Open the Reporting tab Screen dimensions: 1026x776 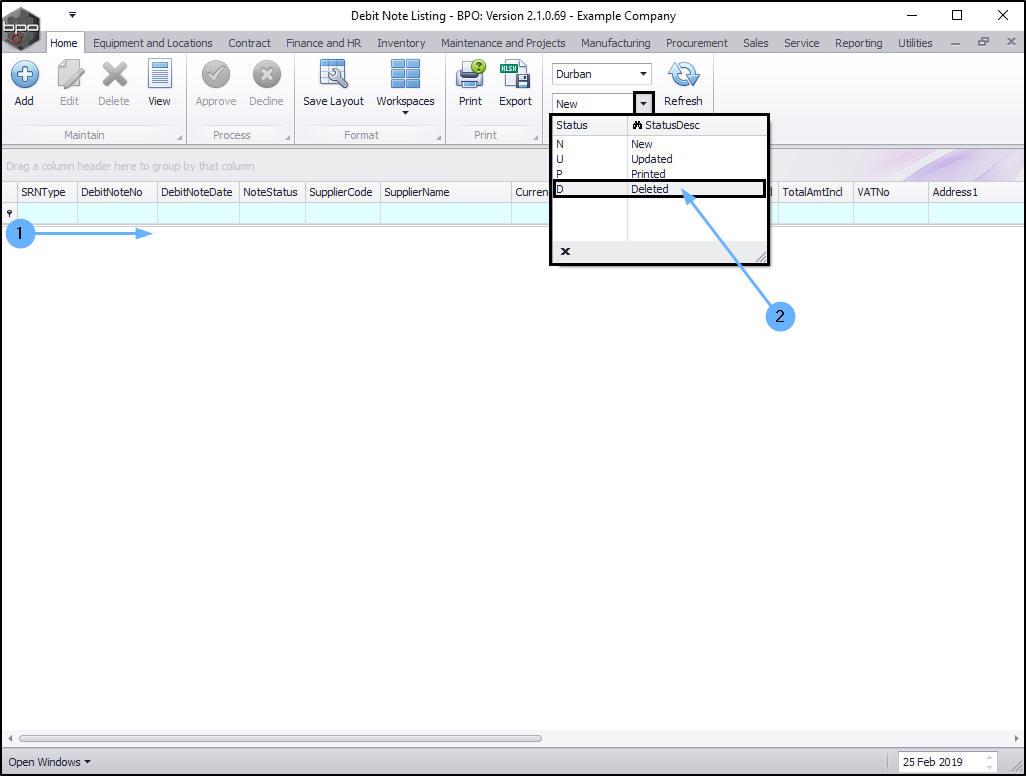(x=858, y=43)
